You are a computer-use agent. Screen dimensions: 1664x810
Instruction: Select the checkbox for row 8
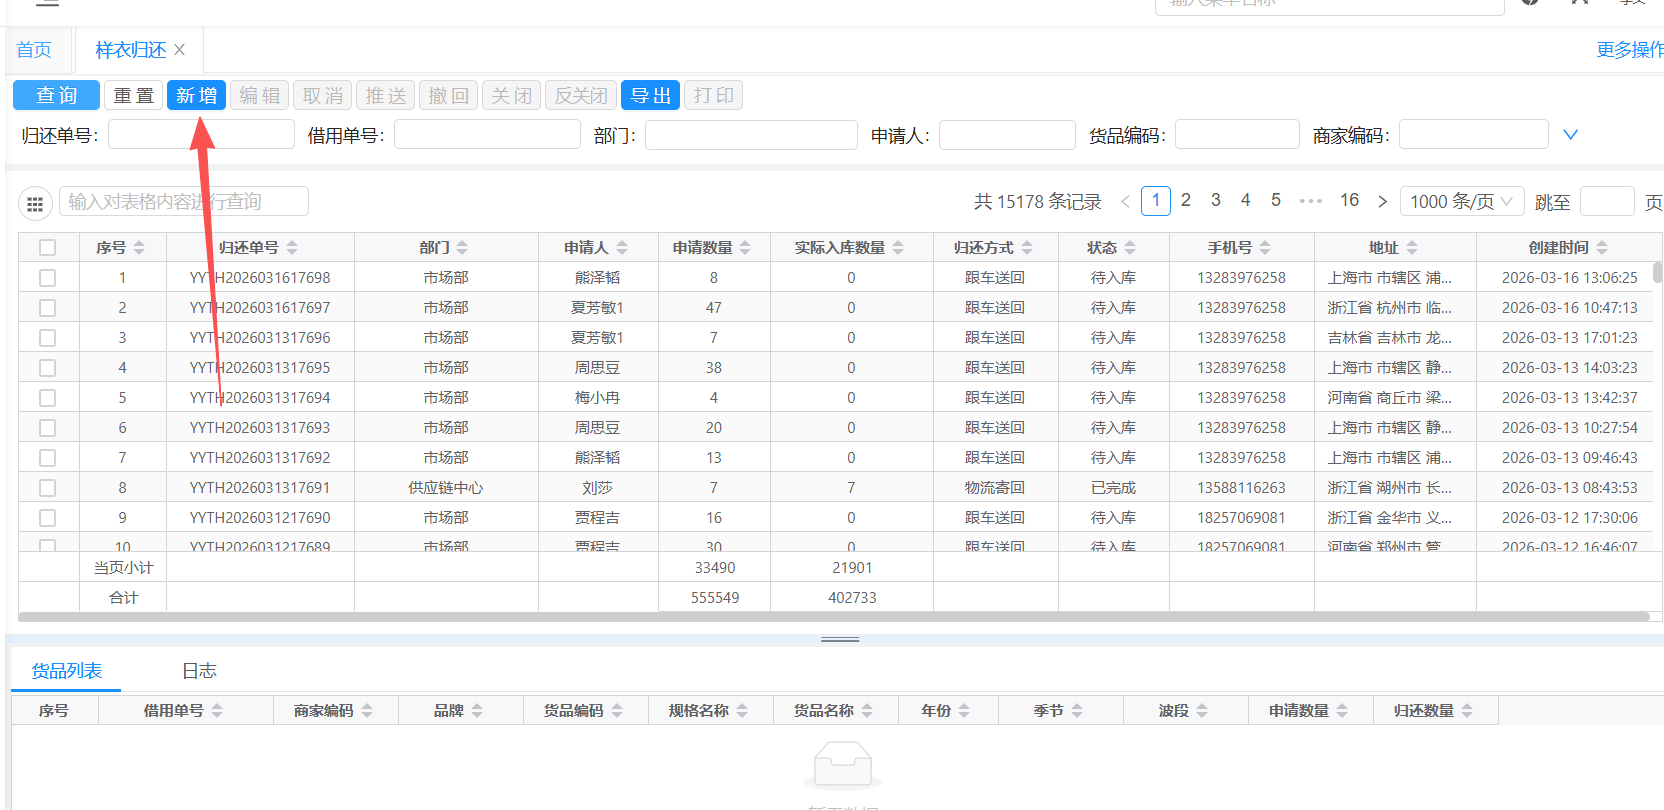pos(47,488)
